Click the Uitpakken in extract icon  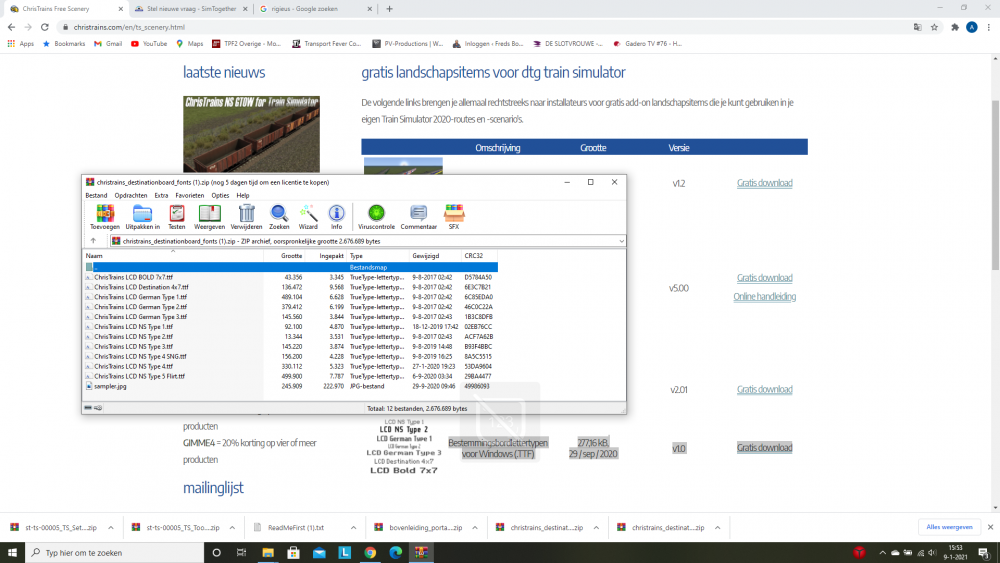pyautogui.click(x=143, y=214)
